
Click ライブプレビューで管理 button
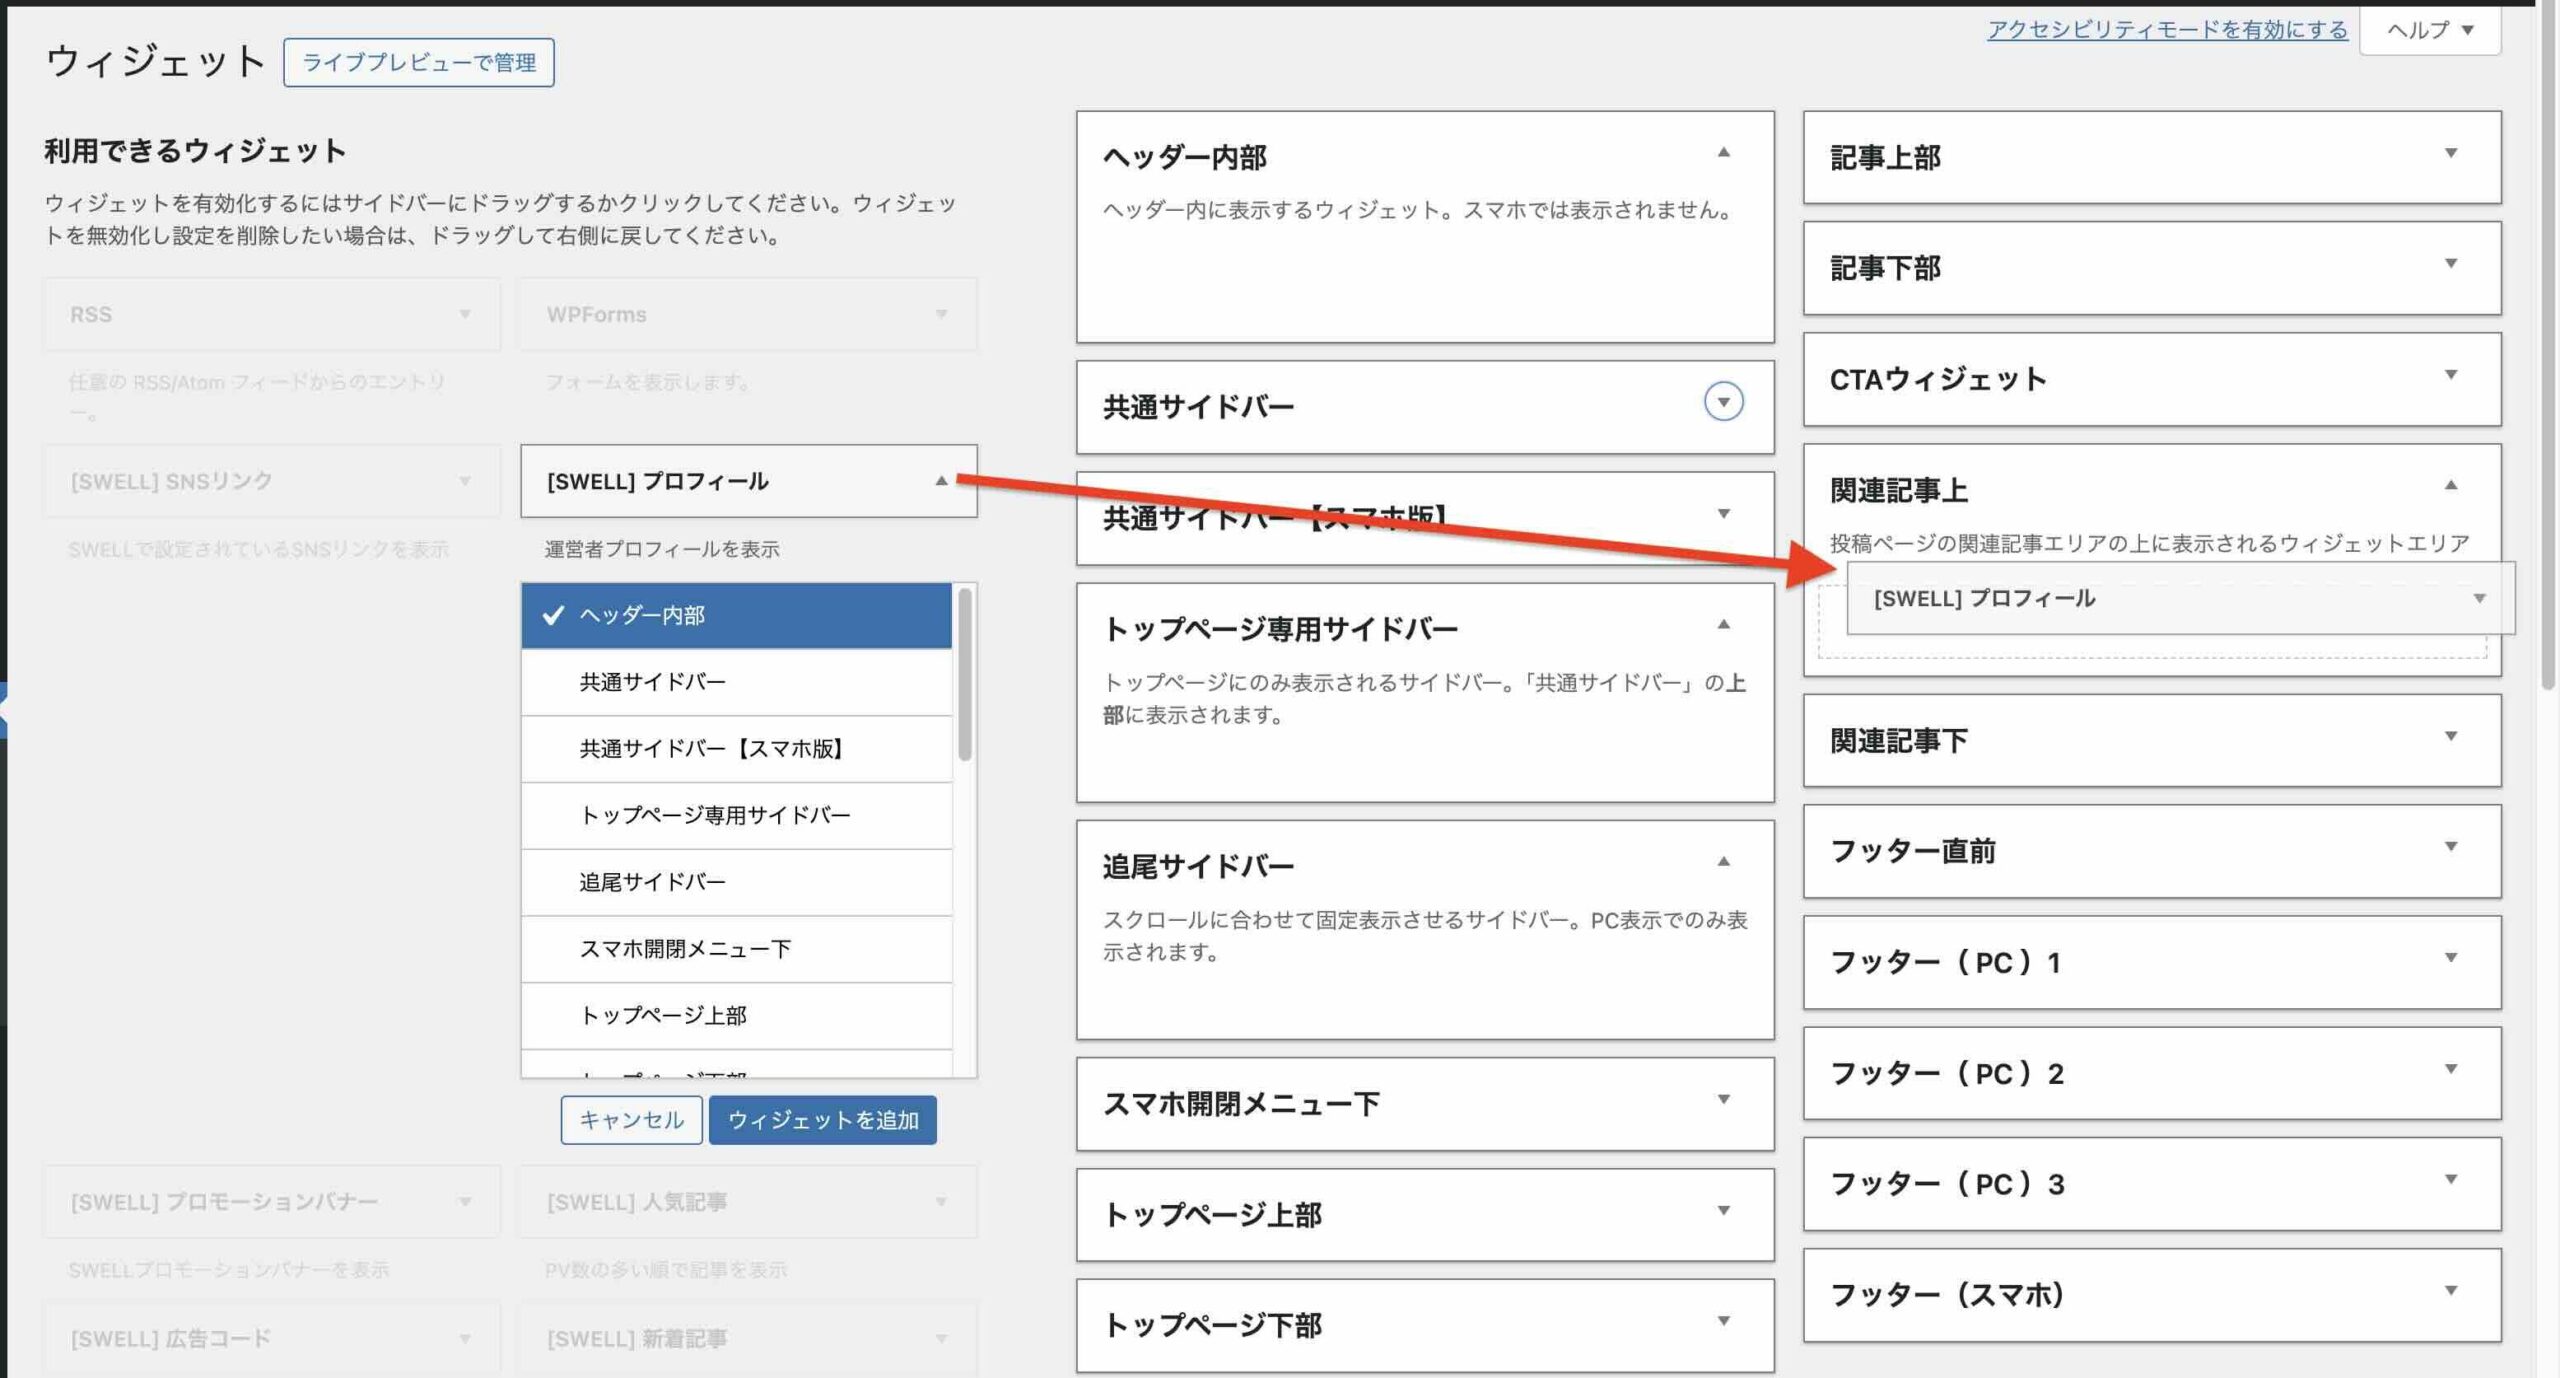click(419, 62)
